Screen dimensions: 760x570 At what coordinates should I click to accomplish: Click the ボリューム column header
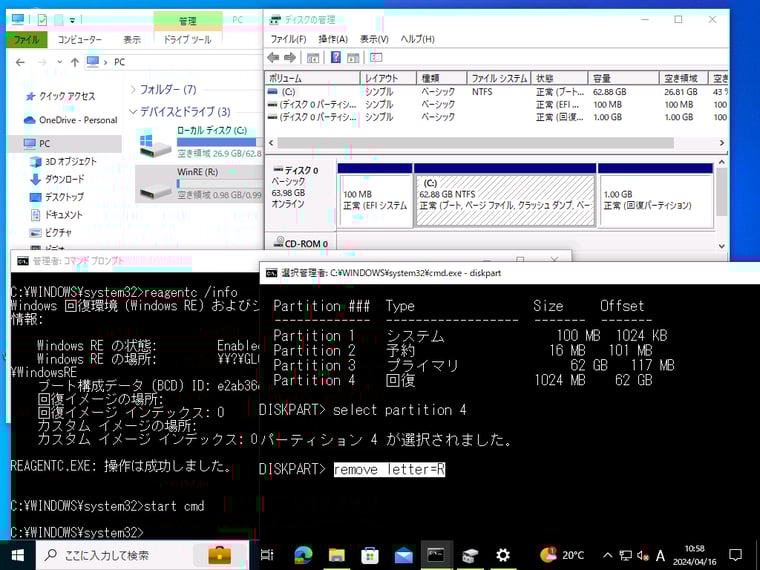[x=313, y=78]
